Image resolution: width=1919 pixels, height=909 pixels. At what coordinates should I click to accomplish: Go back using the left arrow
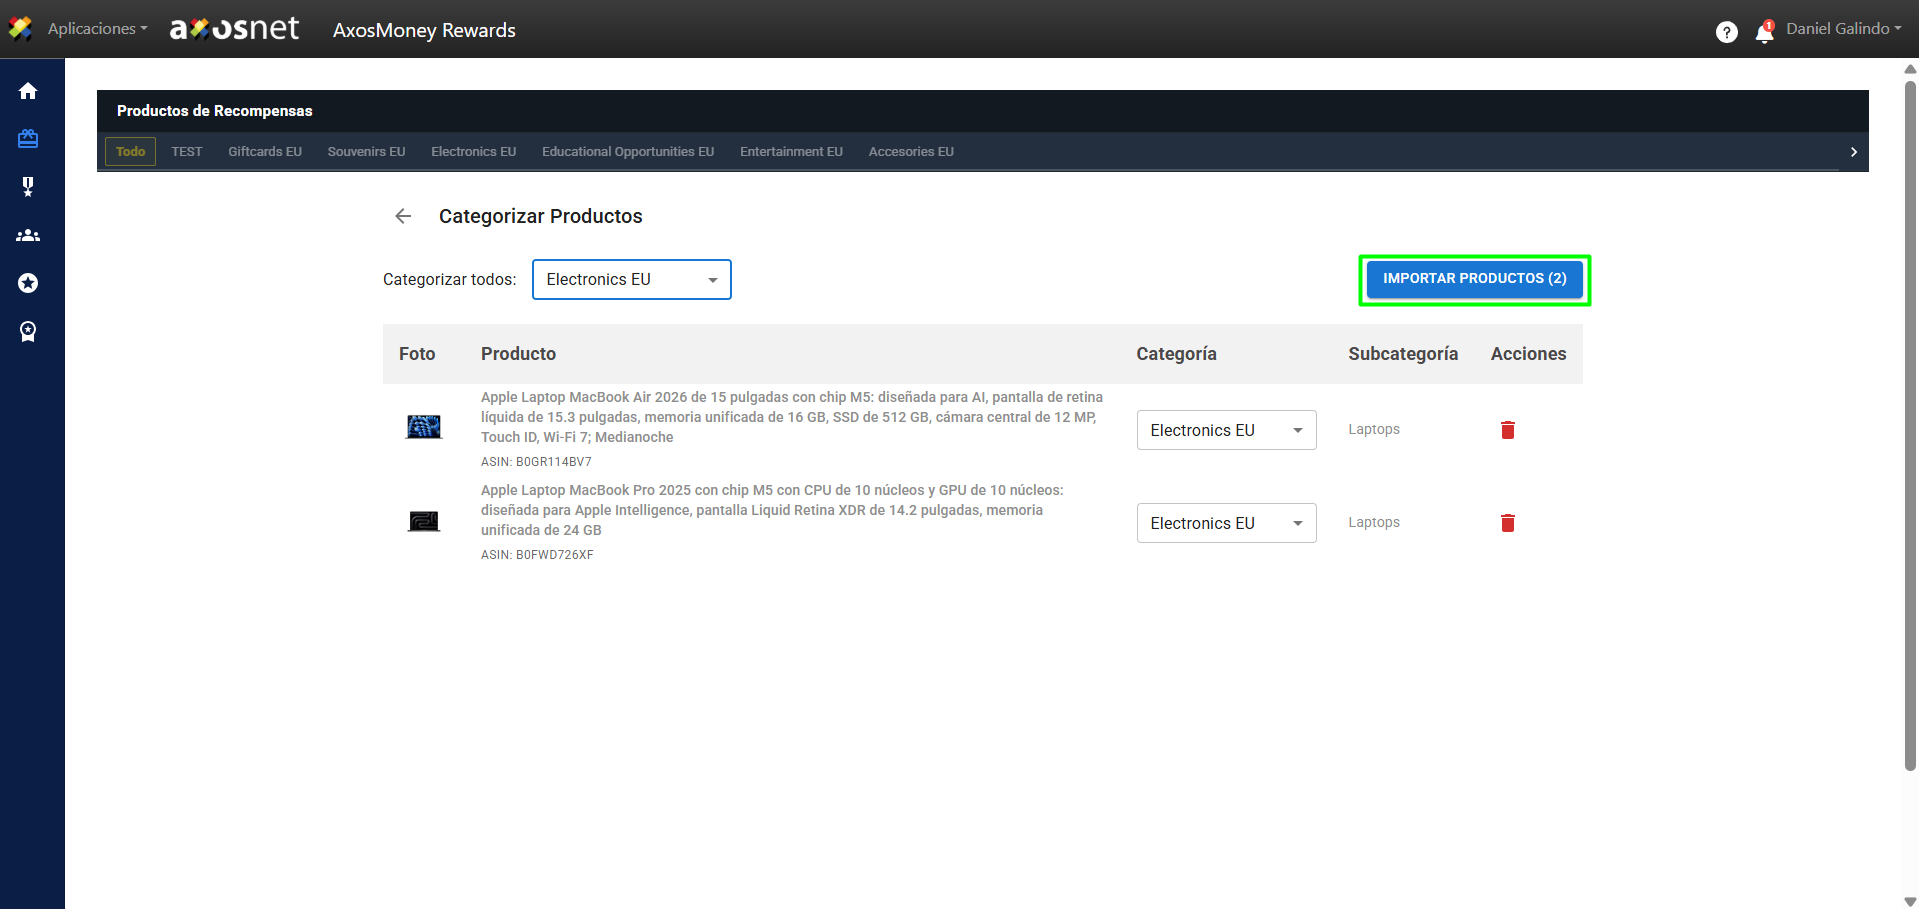(403, 216)
